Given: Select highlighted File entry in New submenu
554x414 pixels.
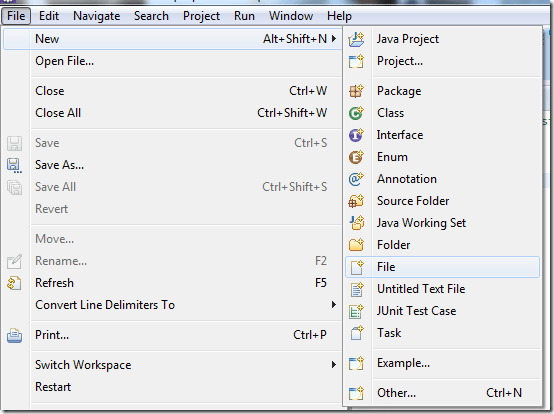Looking at the screenshot, I should click(x=442, y=267).
